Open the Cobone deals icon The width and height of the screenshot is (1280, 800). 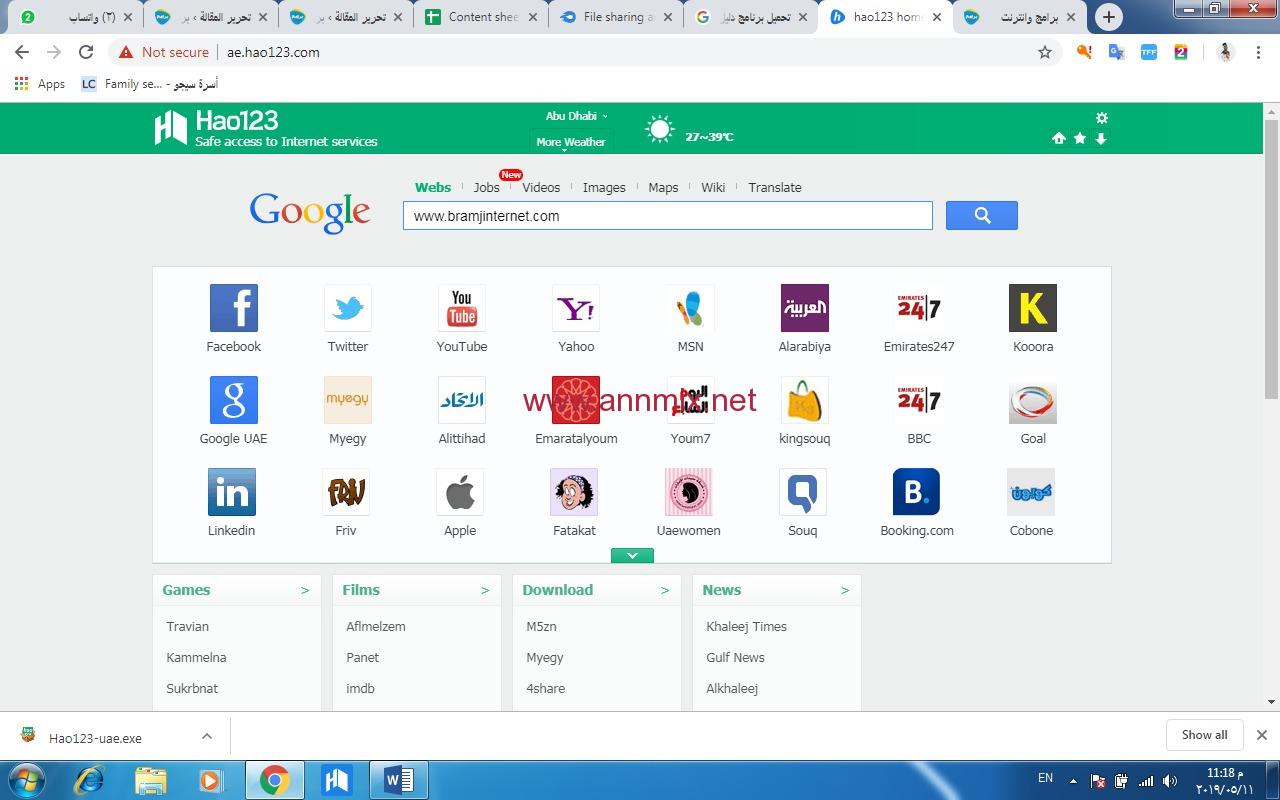[1031, 492]
